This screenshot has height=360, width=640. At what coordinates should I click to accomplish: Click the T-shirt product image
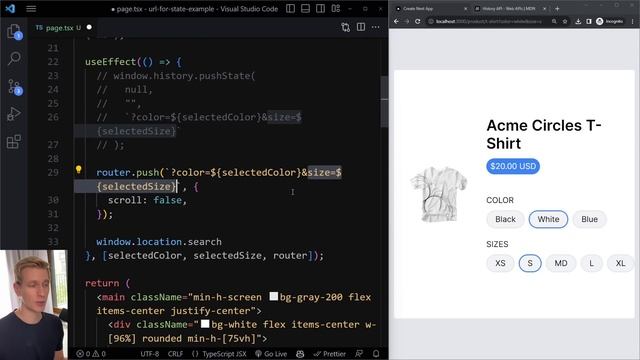439,194
